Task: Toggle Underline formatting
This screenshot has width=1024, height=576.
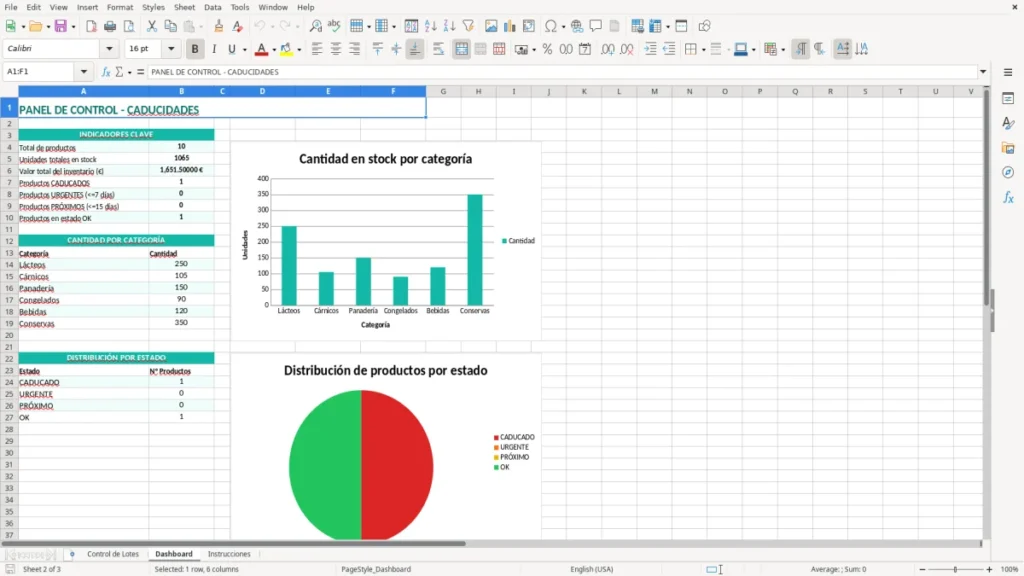Action: 231,49
